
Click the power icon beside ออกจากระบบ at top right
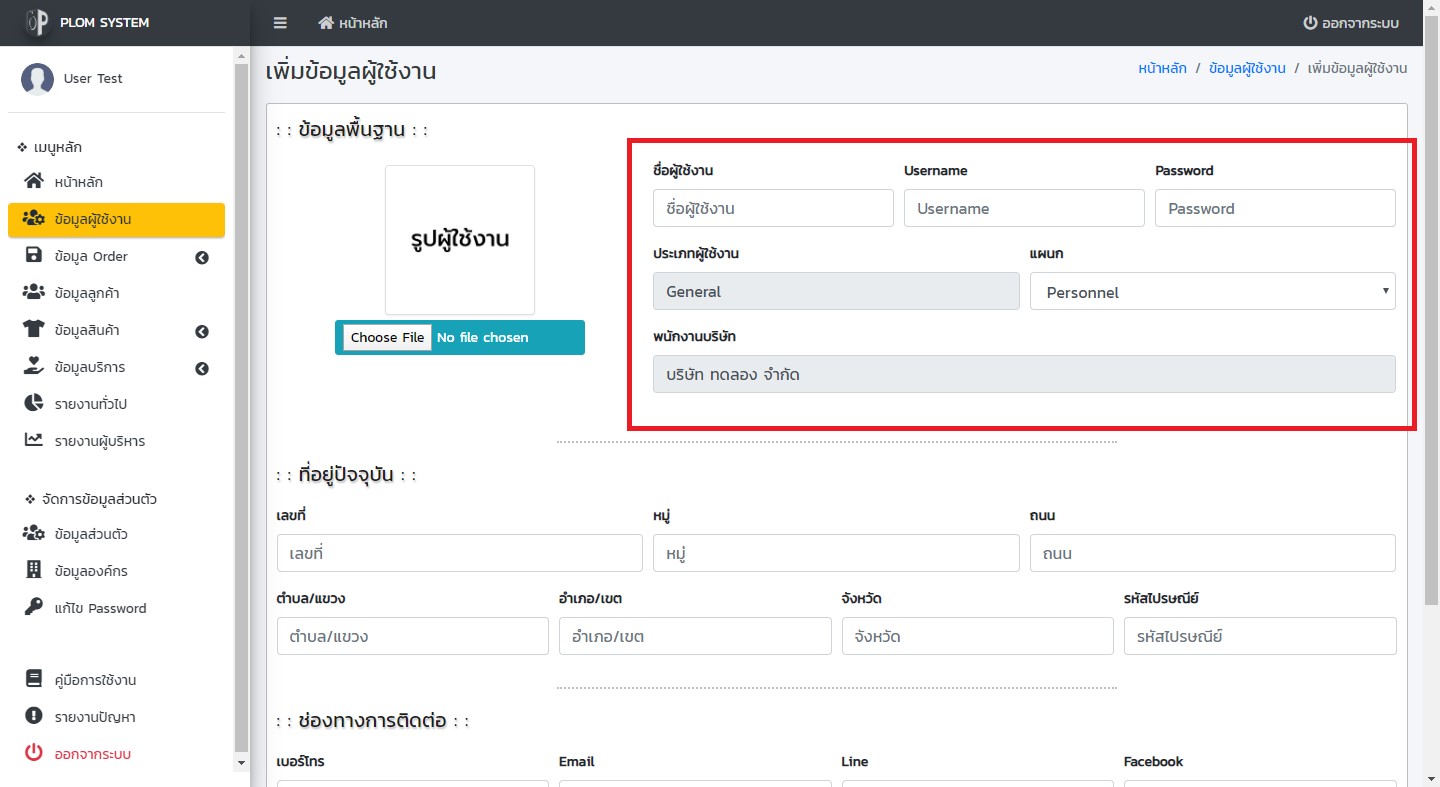(1310, 23)
